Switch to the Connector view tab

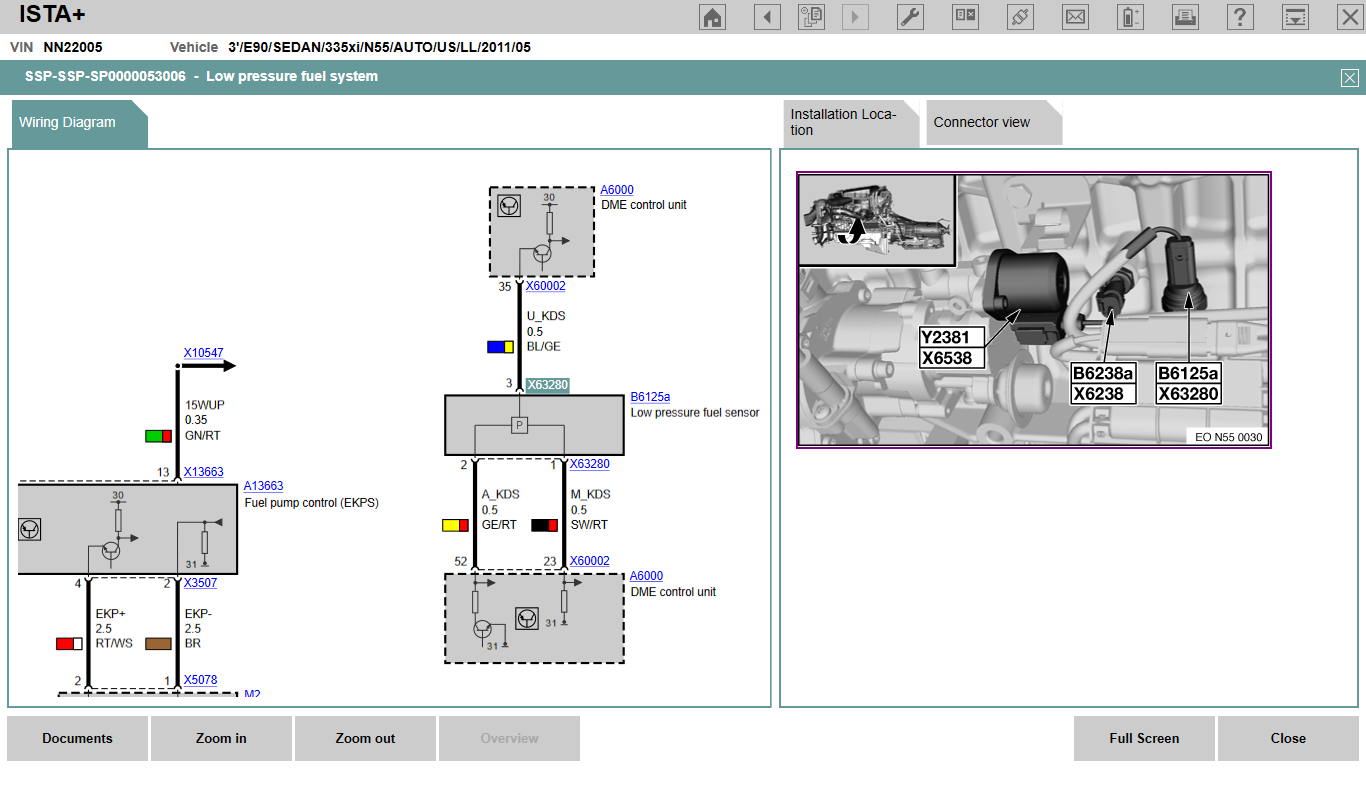coord(982,122)
